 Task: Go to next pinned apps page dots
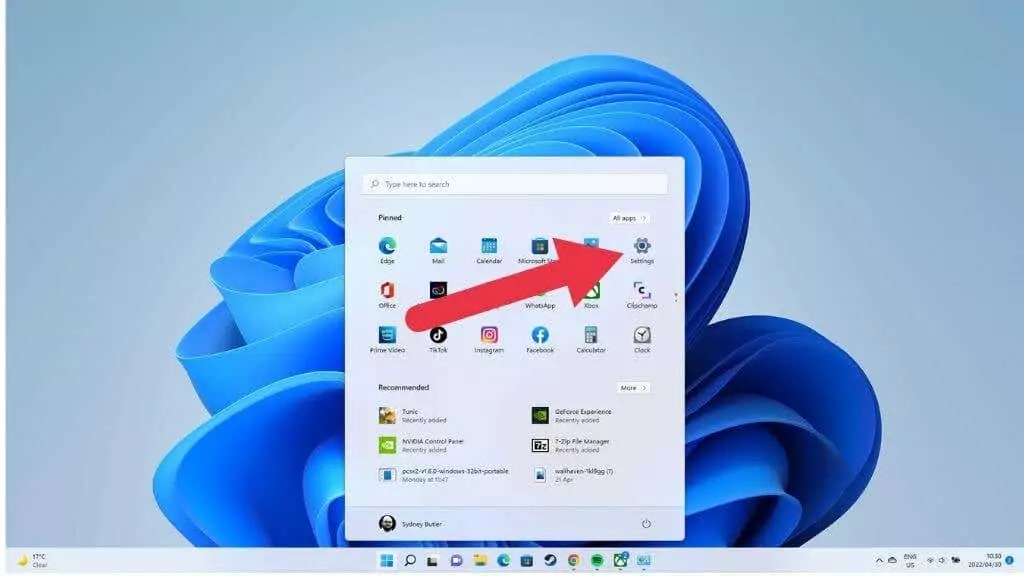[676, 296]
